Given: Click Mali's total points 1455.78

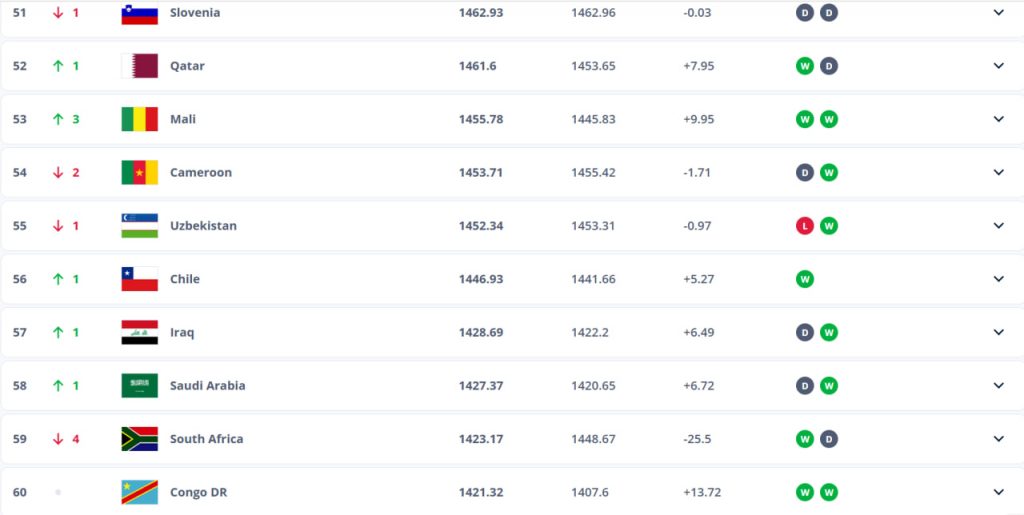Looking at the screenshot, I should 481,119.
